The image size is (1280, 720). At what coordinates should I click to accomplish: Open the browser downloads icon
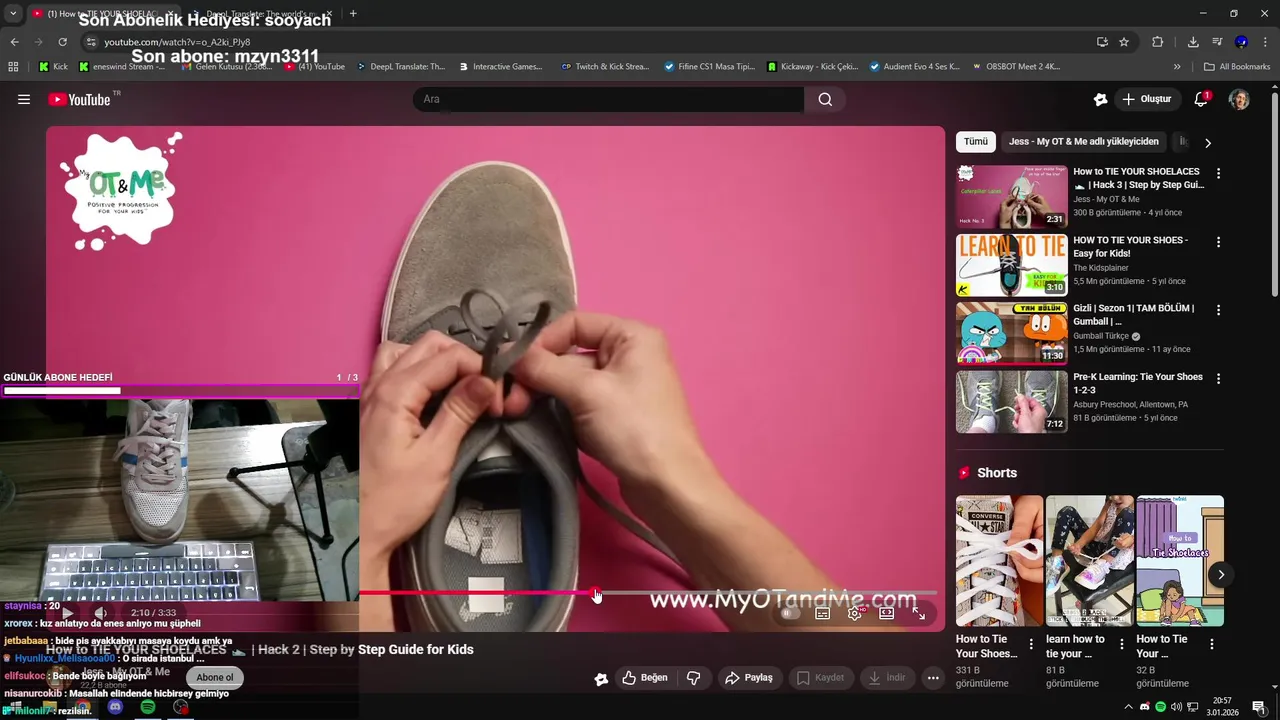click(1193, 42)
